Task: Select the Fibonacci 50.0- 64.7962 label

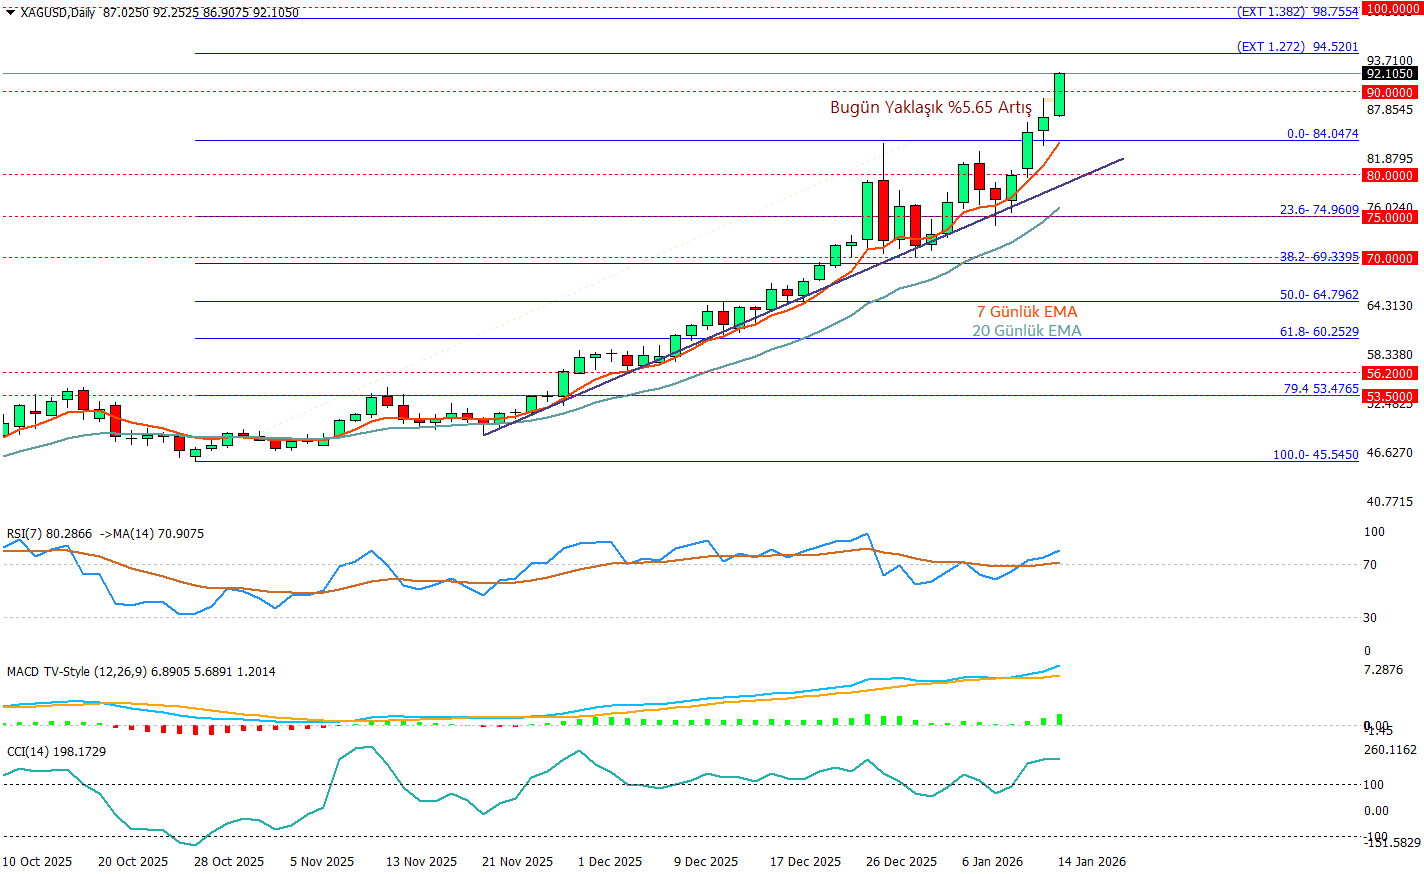Action: (1319, 295)
